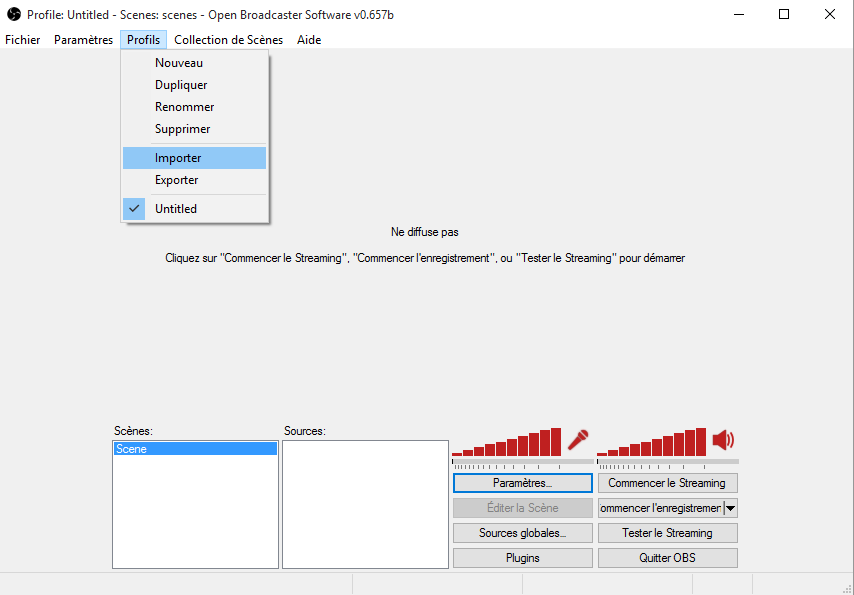Open the Aide menu
854x595 pixels.
coord(309,40)
